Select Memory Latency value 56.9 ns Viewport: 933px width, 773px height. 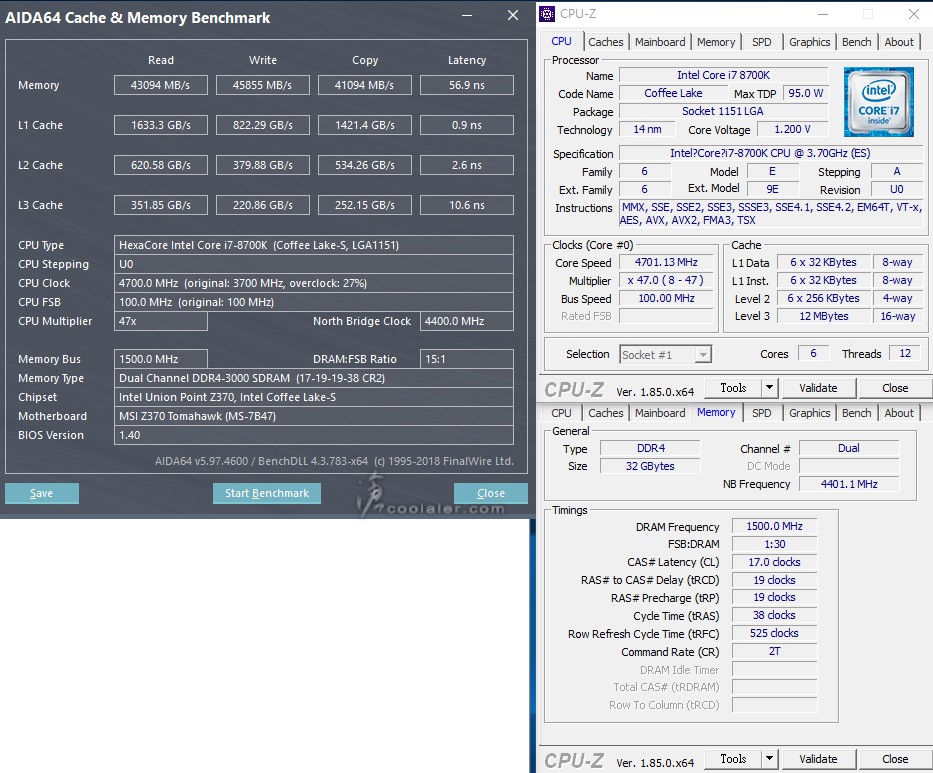click(466, 85)
